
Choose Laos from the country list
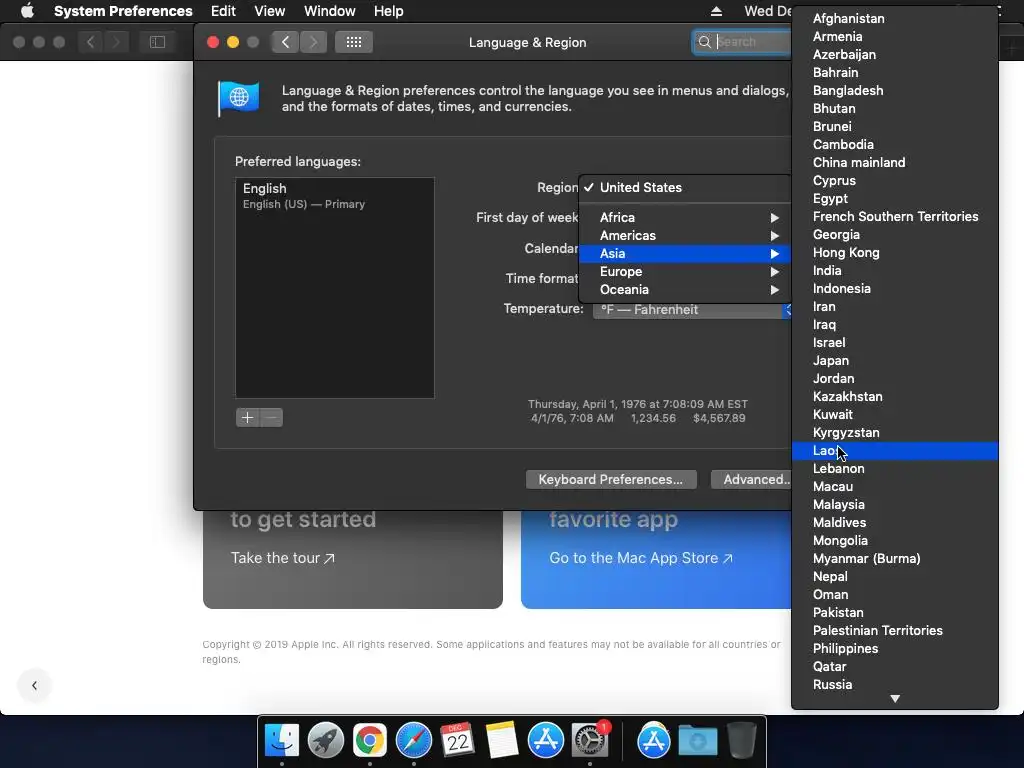895,451
